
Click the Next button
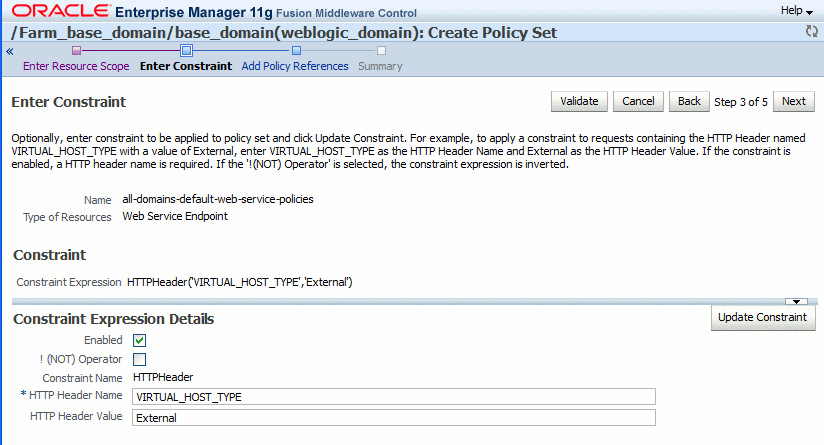794,101
